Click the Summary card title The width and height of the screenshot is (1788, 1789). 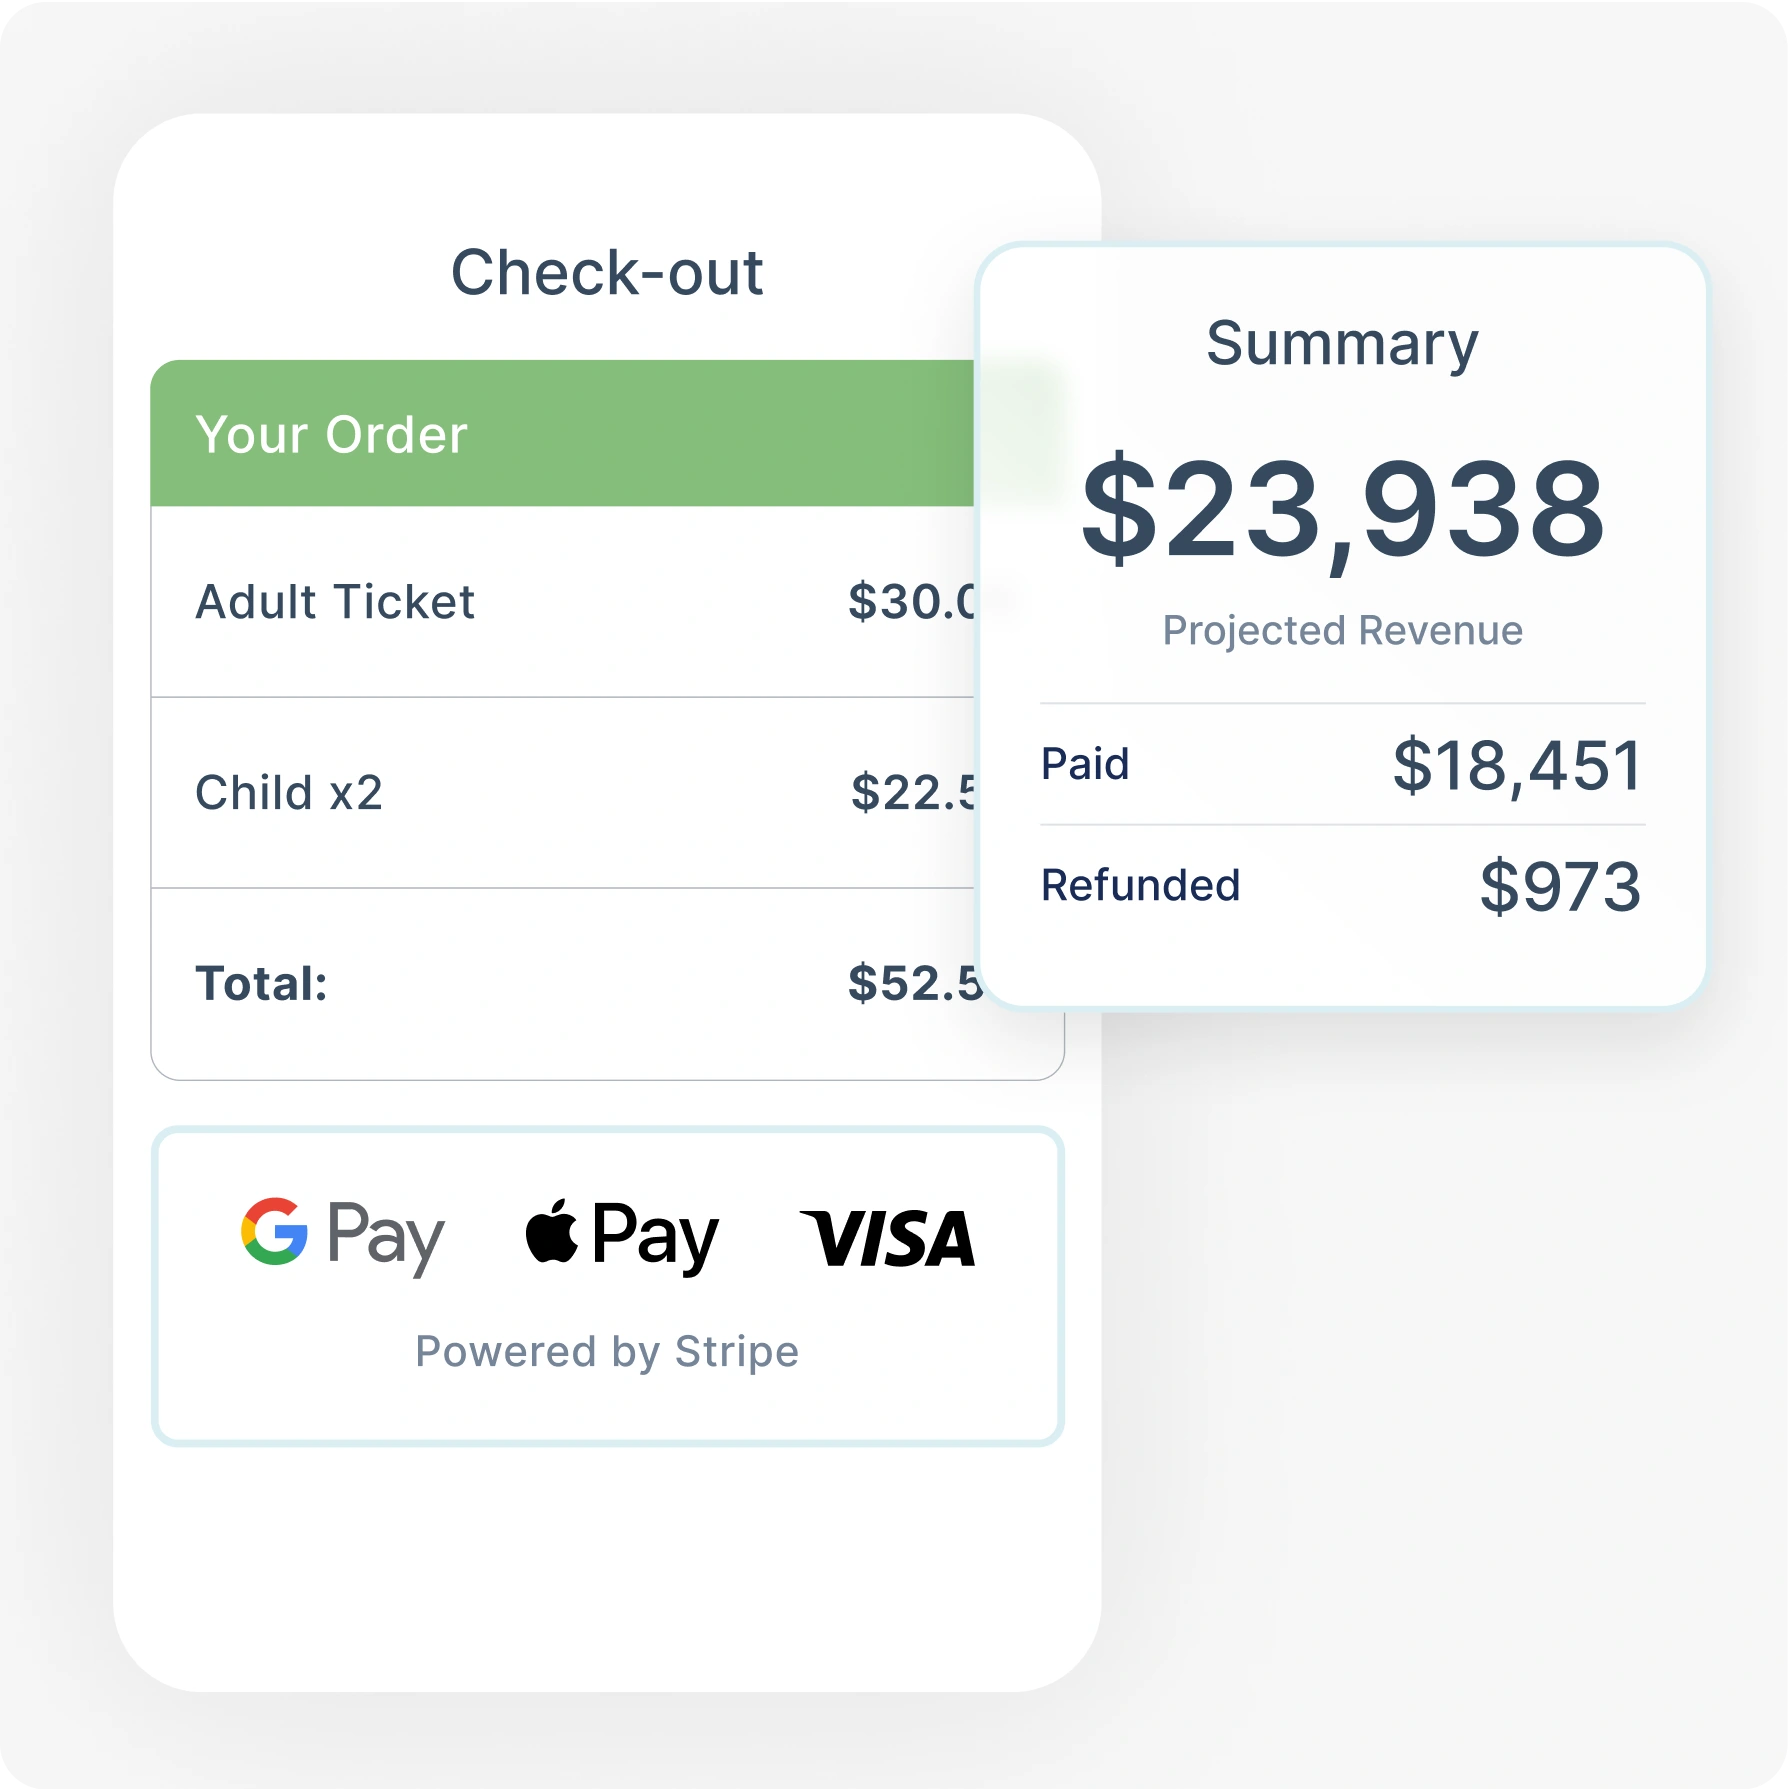tap(1342, 344)
